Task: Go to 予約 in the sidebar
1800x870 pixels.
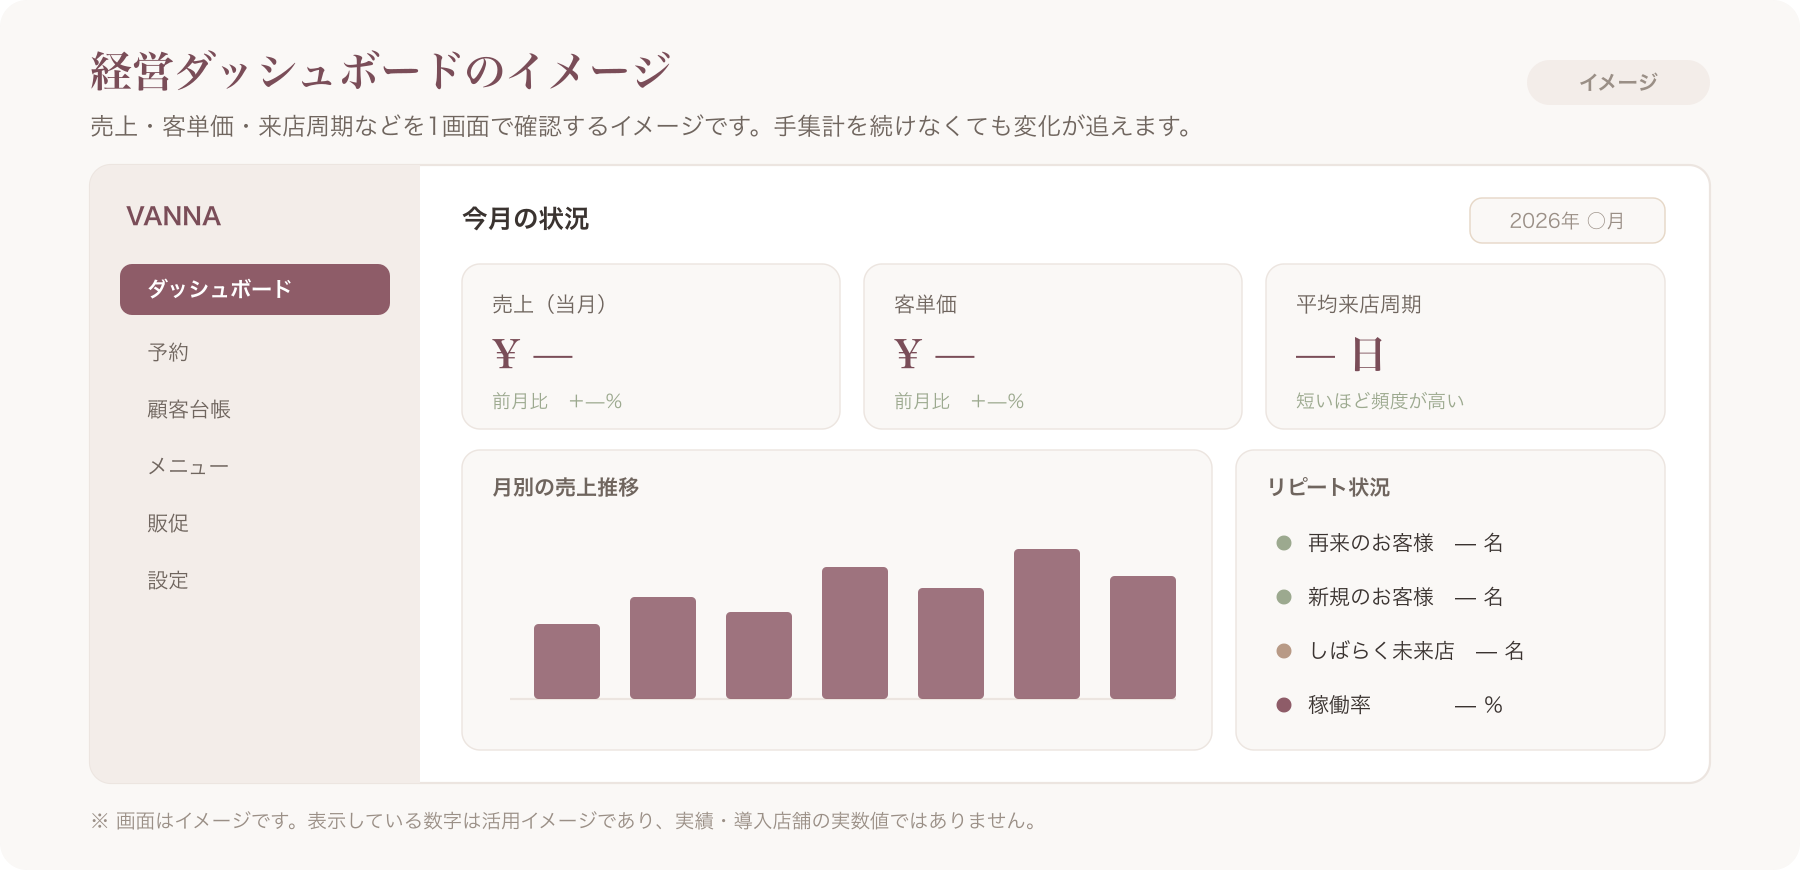Action: 168,352
